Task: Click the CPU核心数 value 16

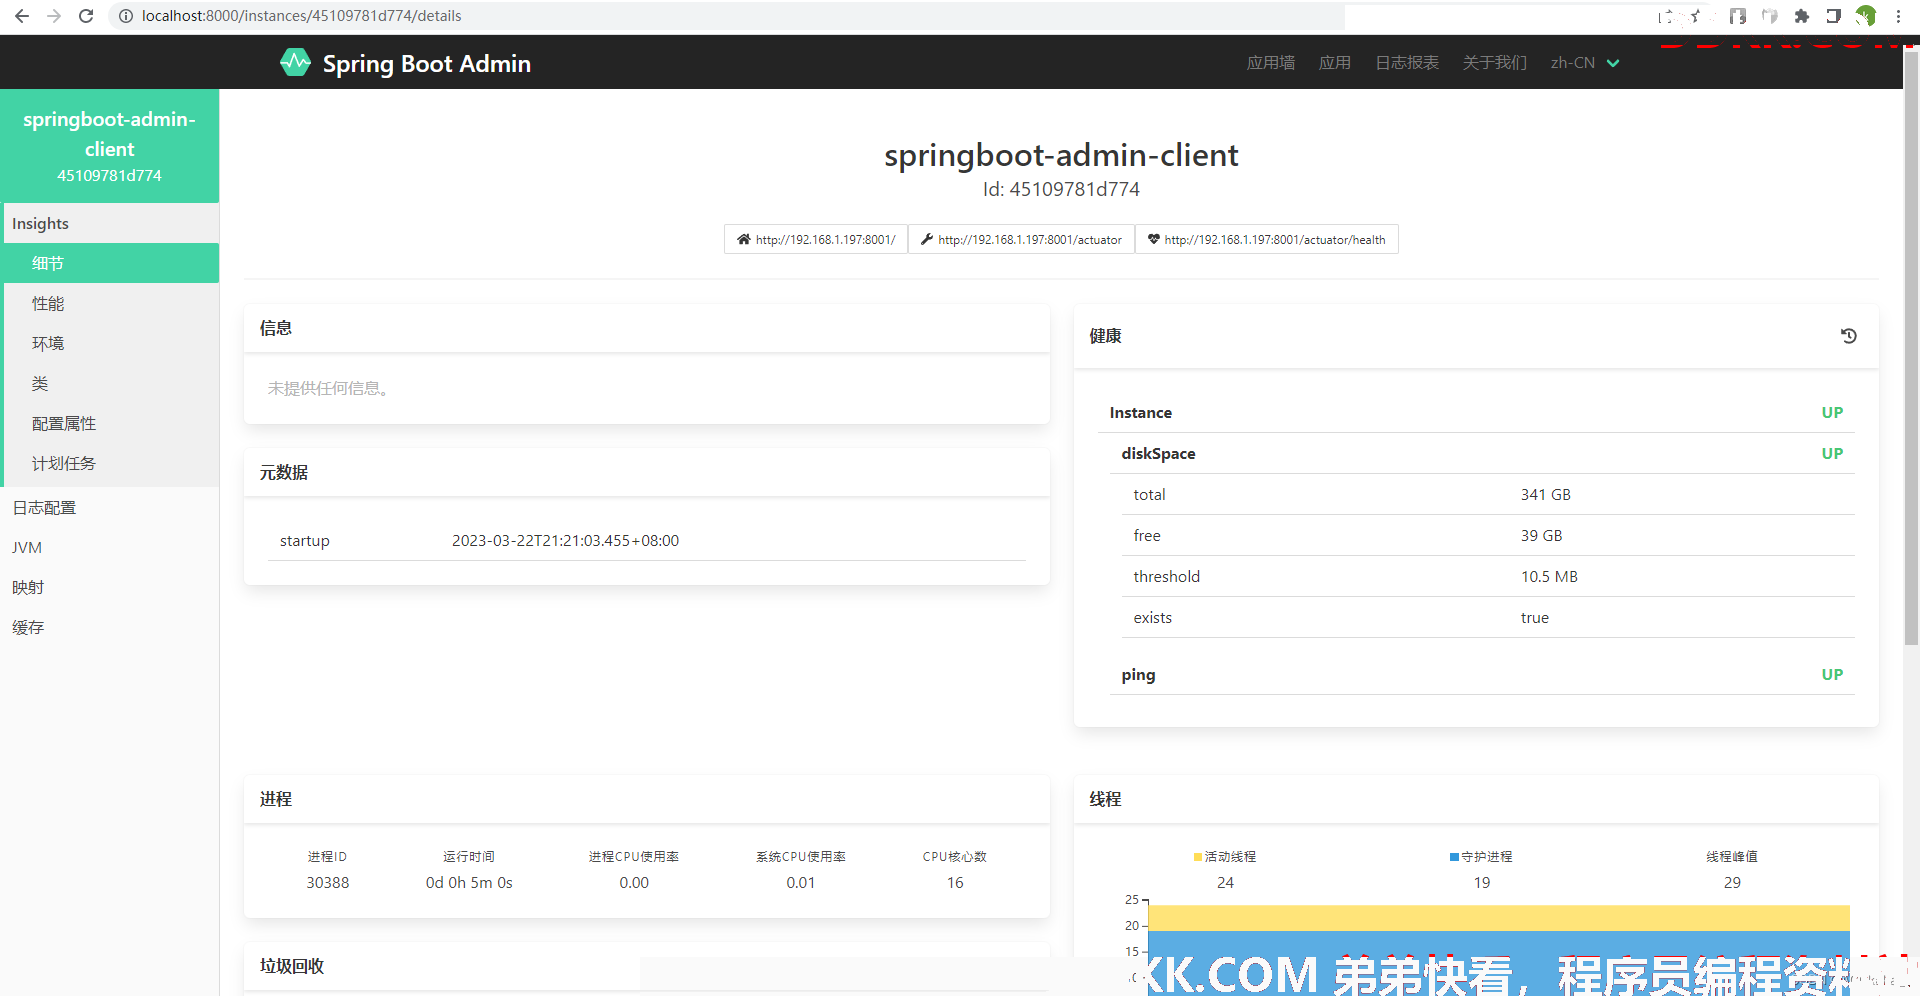Action: [x=955, y=882]
